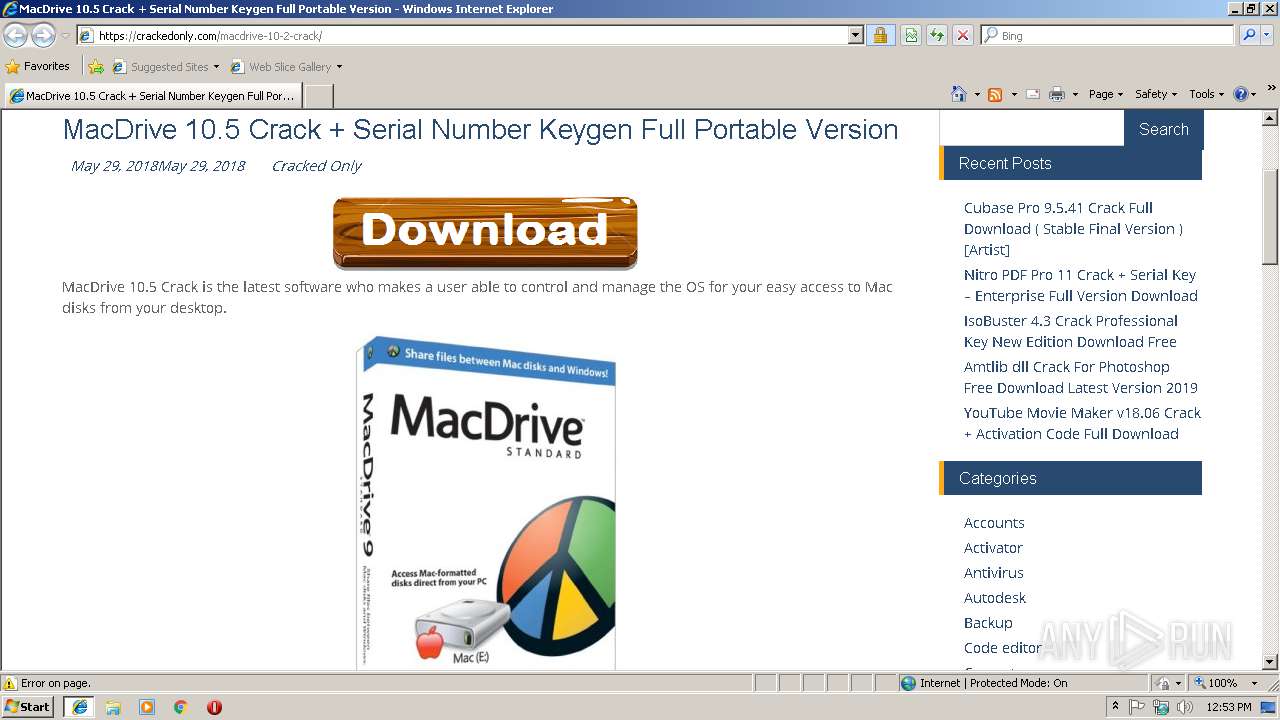1280x720 pixels.
Task: Click the Stop loading red X icon
Action: pos(963,35)
